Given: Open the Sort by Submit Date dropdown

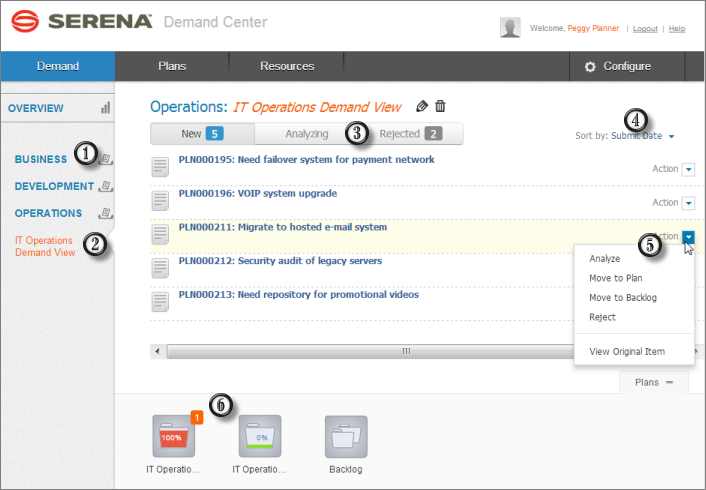Looking at the screenshot, I should tap(642, 136).
